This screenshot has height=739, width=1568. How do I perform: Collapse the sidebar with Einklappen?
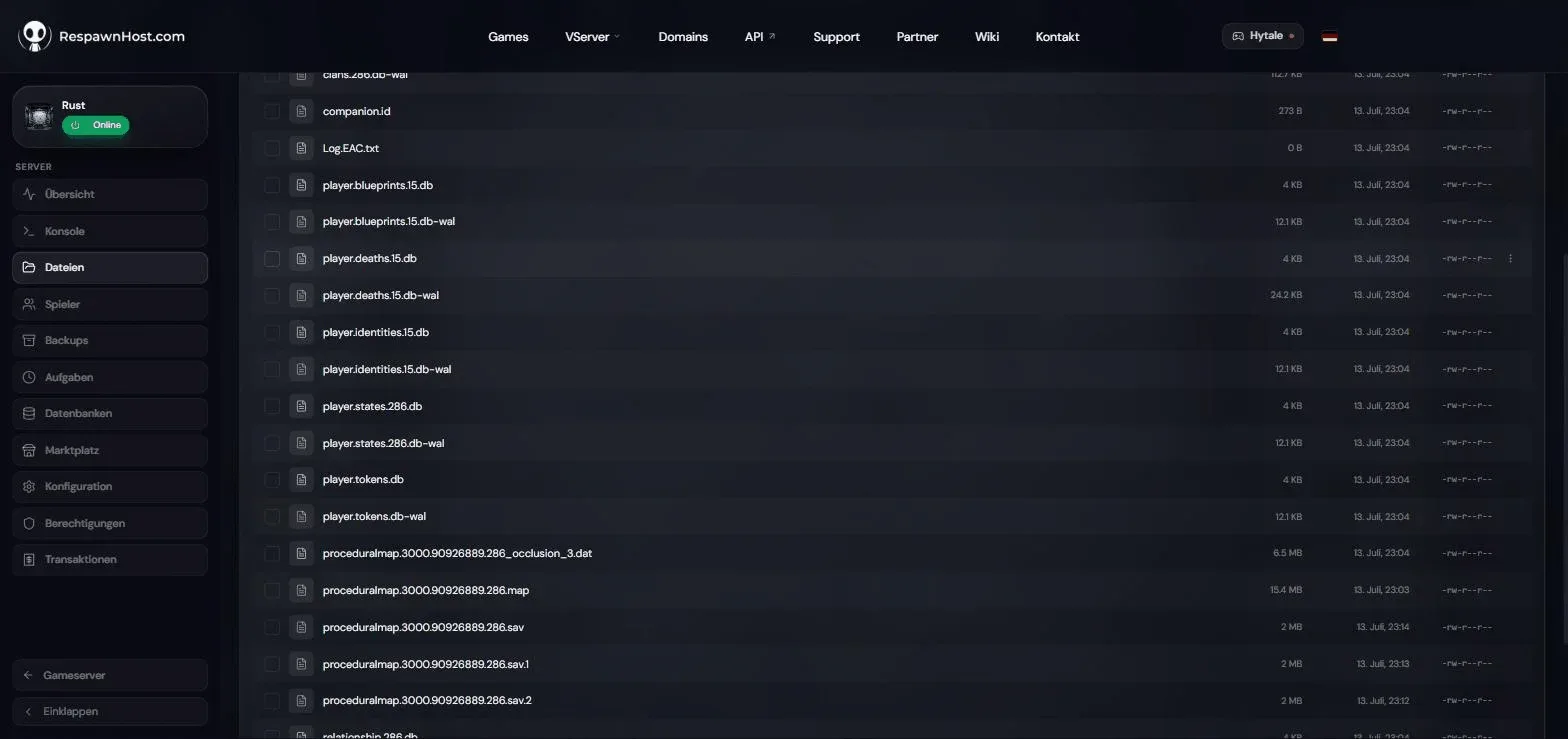tap(110, 711)
